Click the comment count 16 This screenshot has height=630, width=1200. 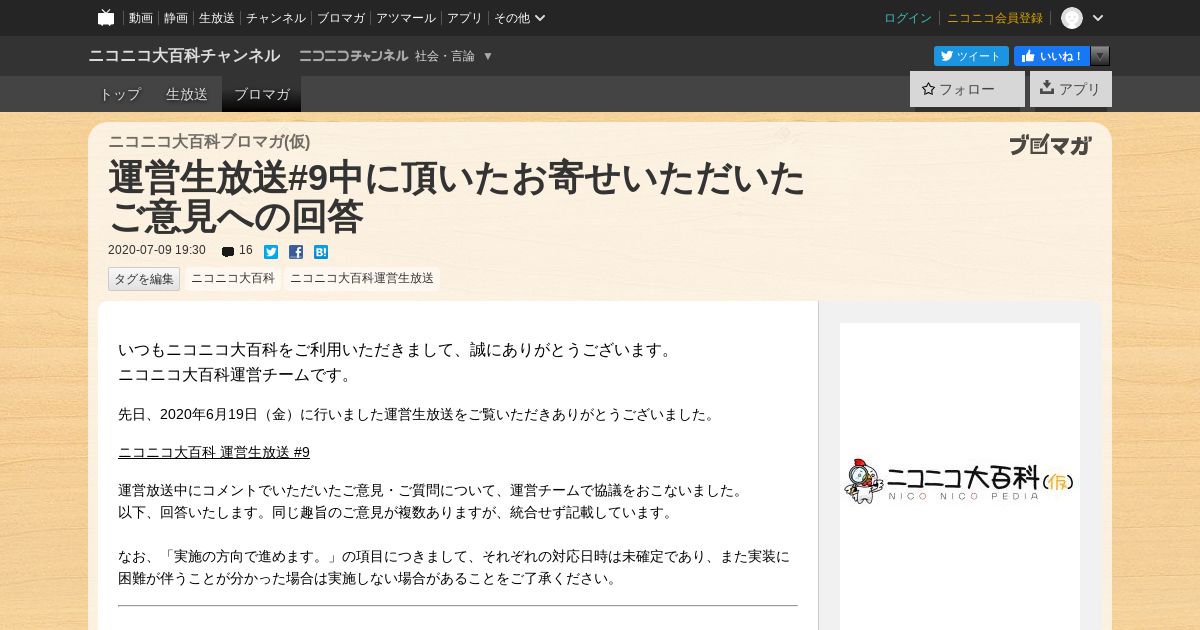246,251
